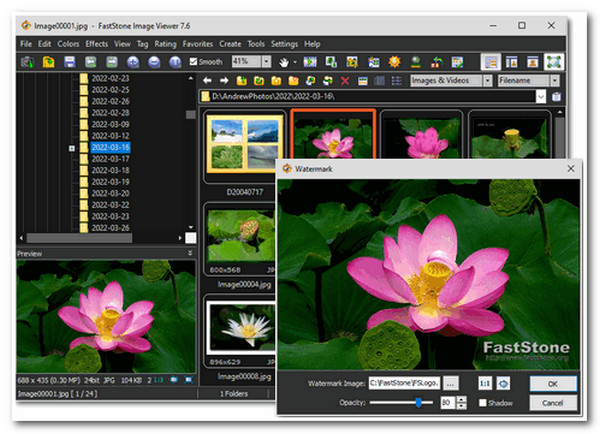Screen dimensions: 600x434
Task: Click the Save (floppy disk) toolbar icon
Action: (x=69, y=62)
